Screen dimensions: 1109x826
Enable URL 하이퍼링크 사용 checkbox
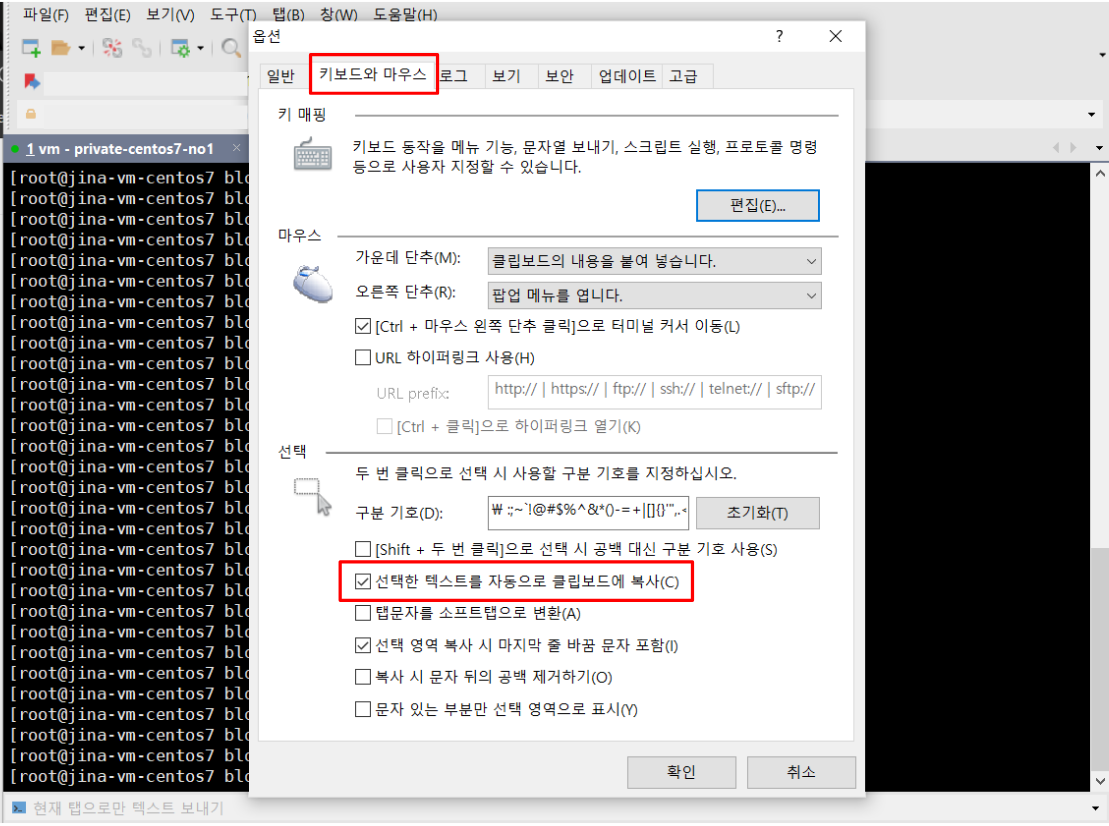363,358
